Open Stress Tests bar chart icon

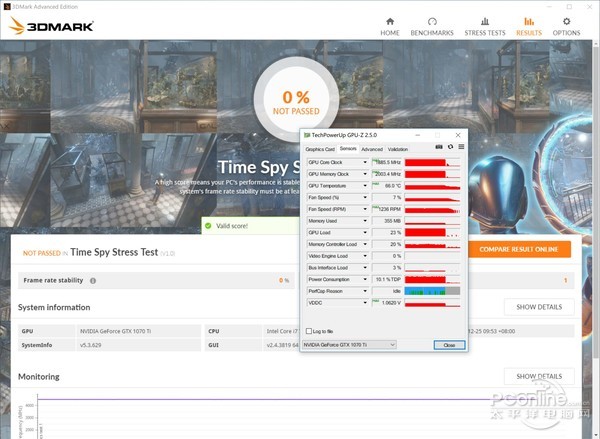484,21
